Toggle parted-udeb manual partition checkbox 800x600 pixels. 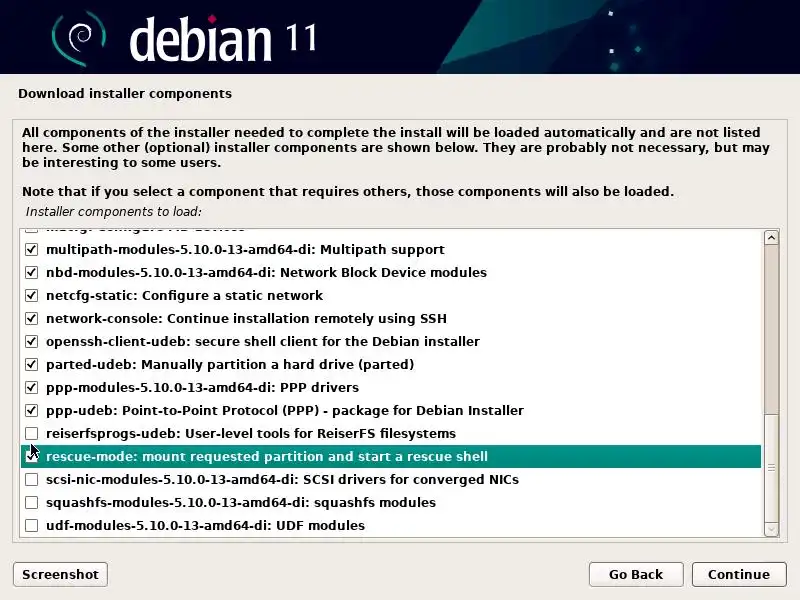32,364
